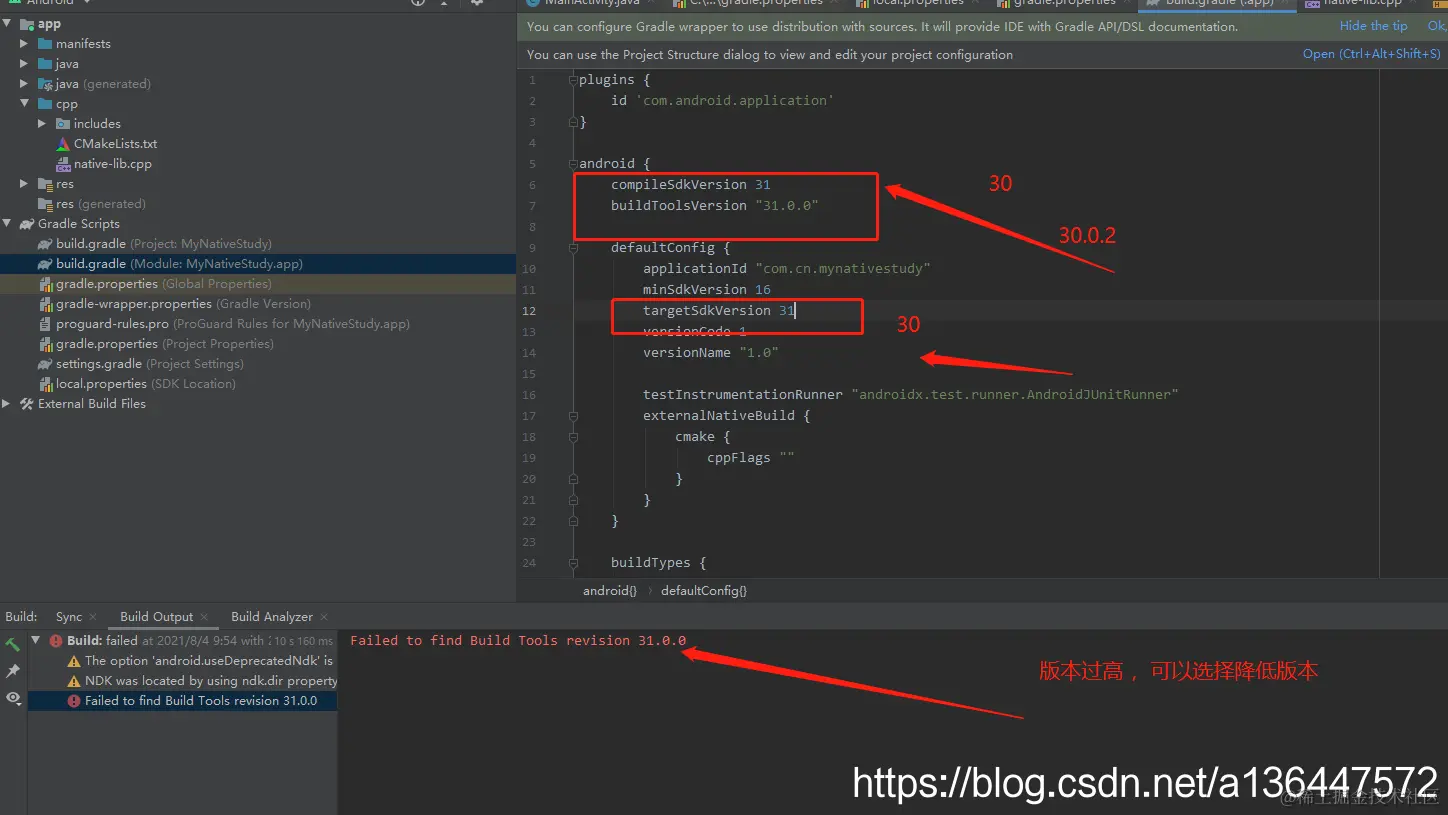This screenshot has height=815, width=1448.
Task: Open build.gradle (Project: MyNativeStudy)
Action: (x=164, y=244)
